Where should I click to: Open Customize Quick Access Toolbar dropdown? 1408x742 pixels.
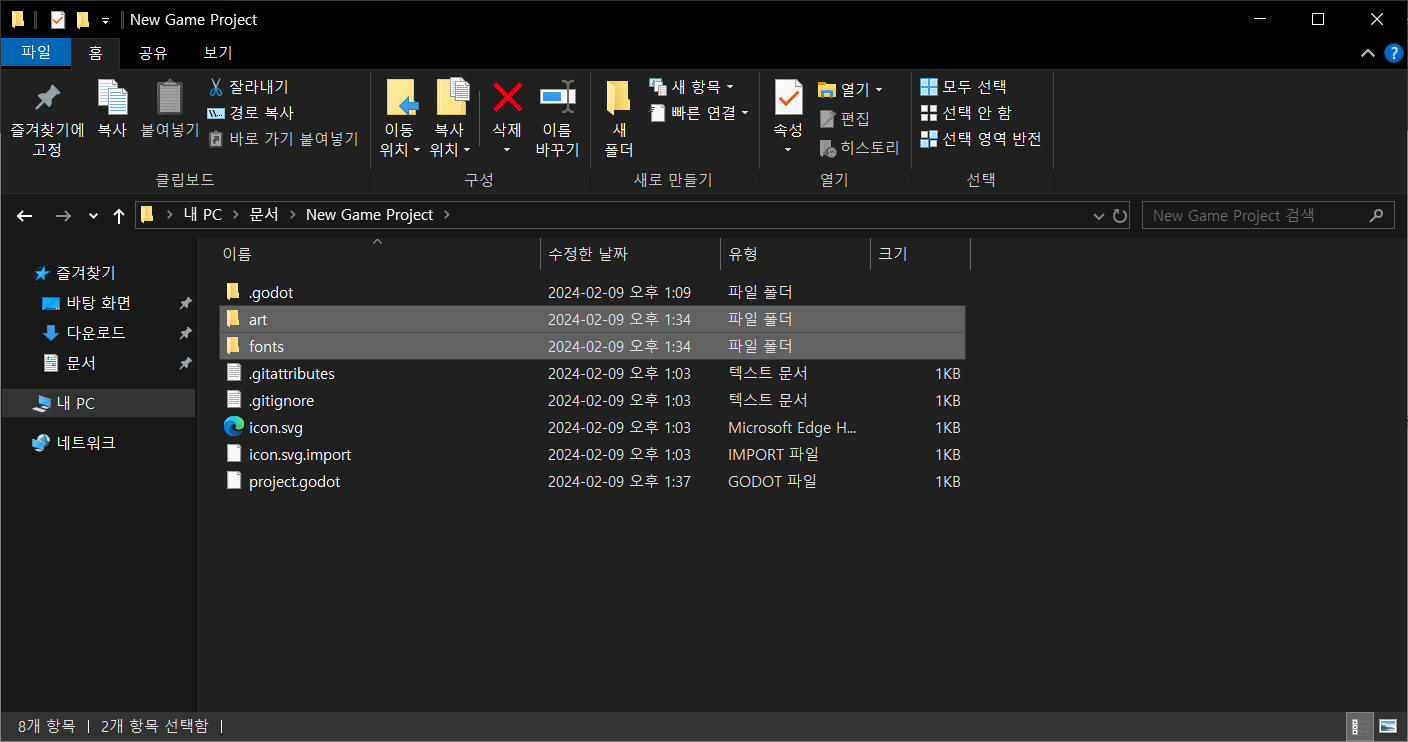pos(105,20)
